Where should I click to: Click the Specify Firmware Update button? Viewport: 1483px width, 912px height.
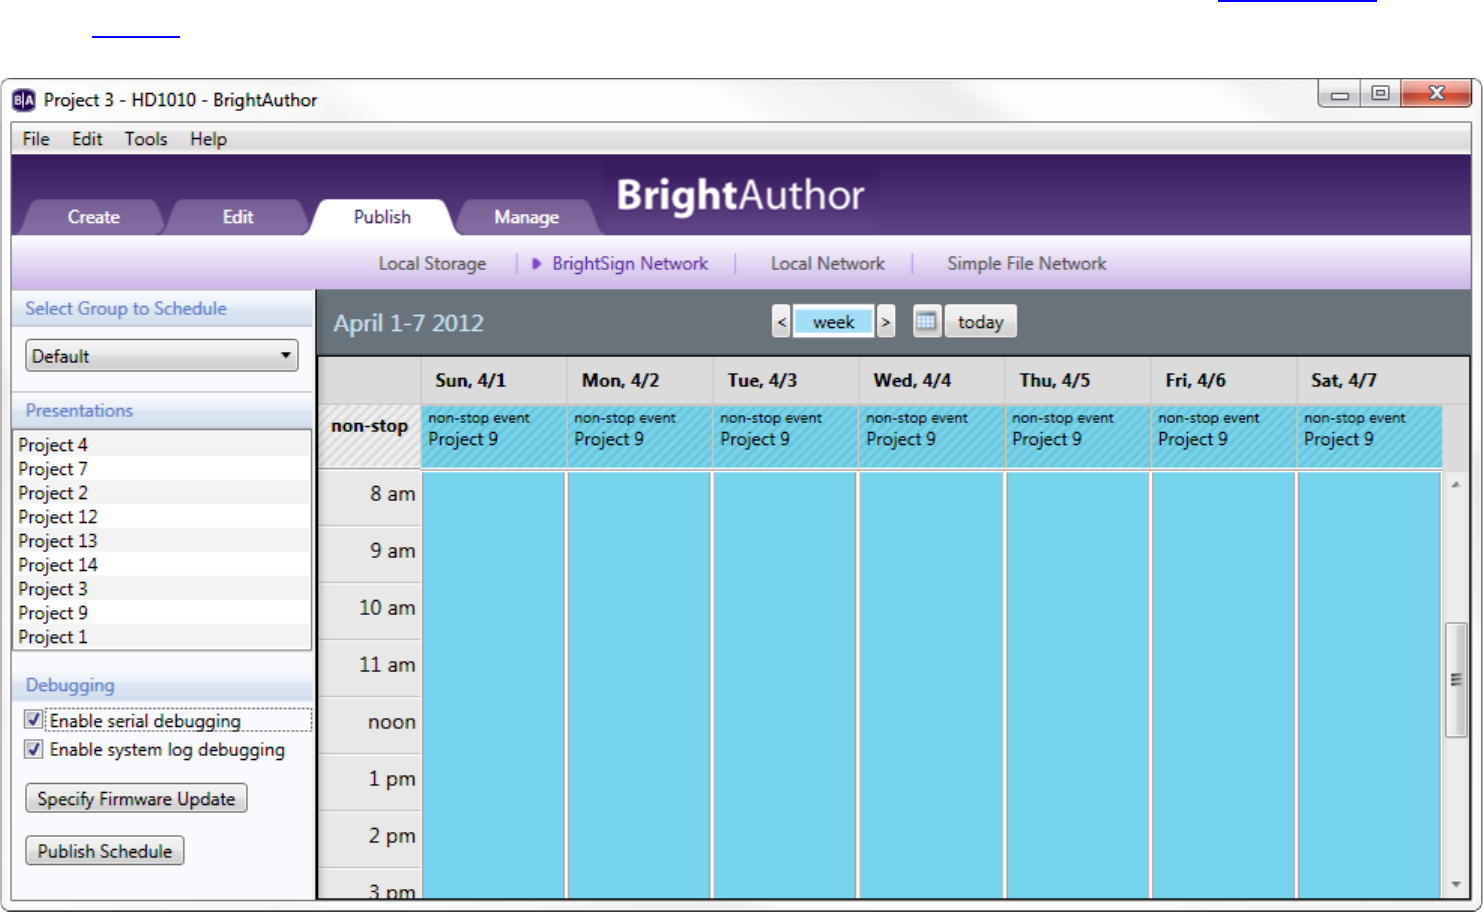[x=136, y=798]
